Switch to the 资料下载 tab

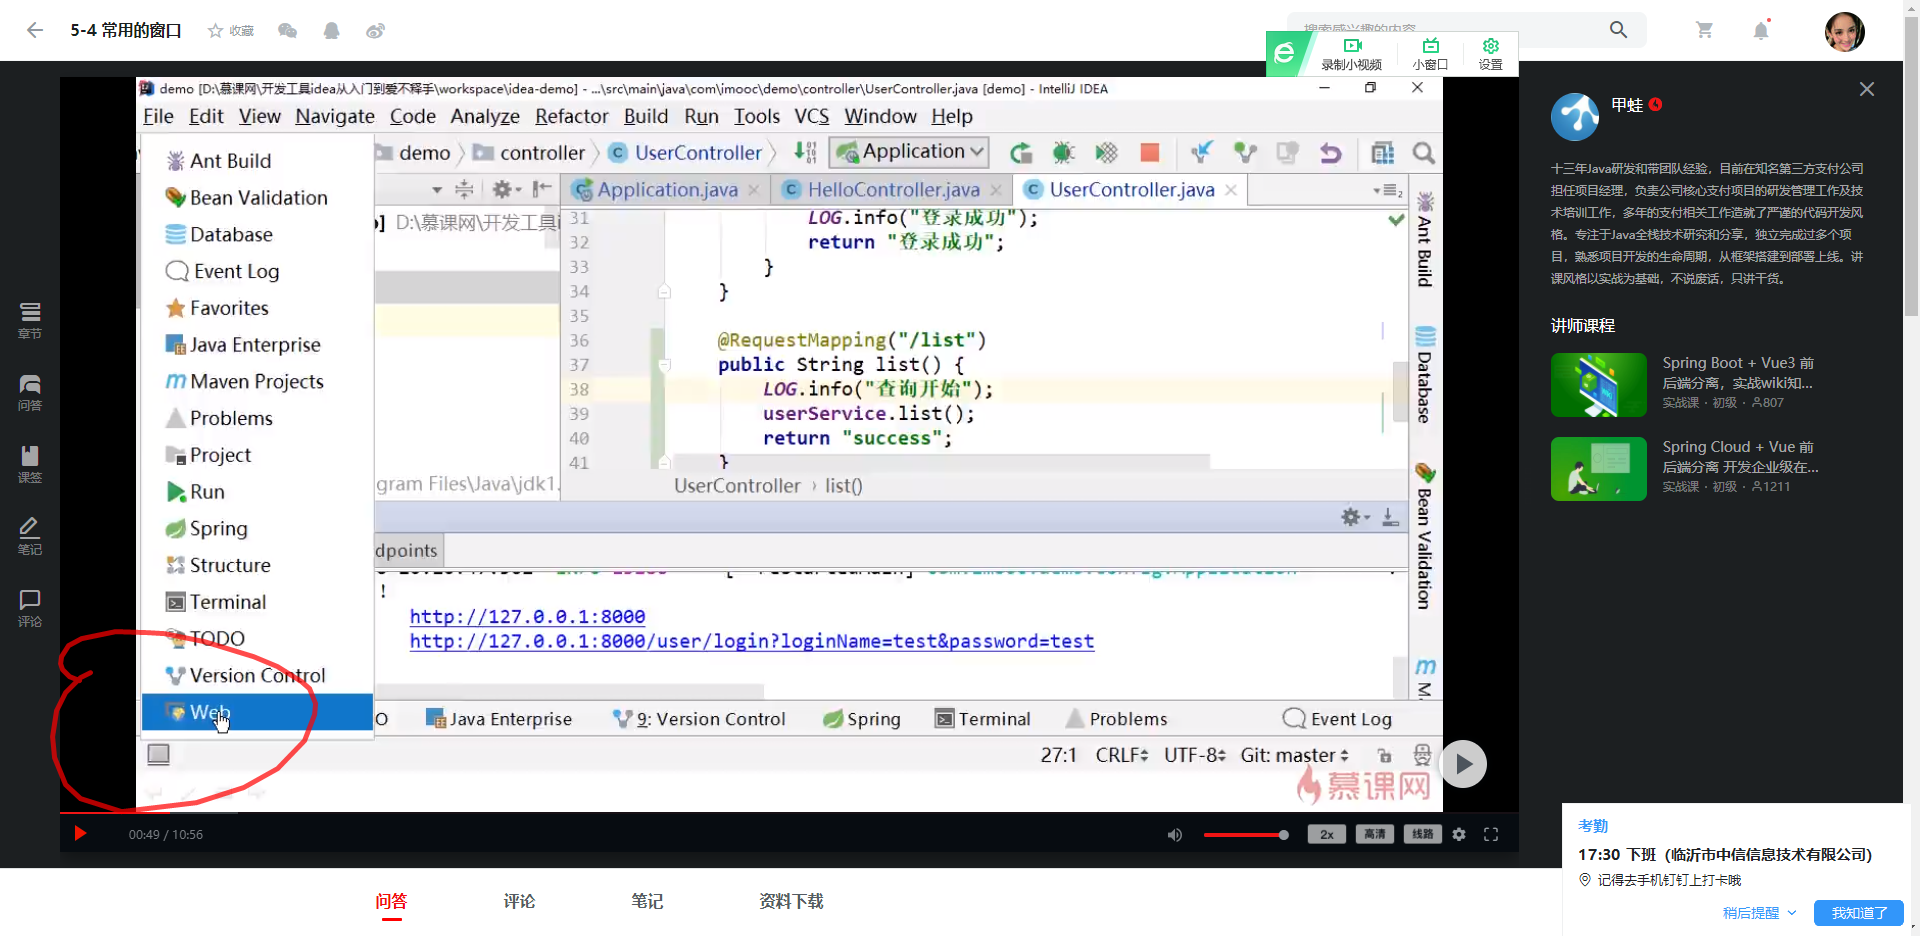791,901
